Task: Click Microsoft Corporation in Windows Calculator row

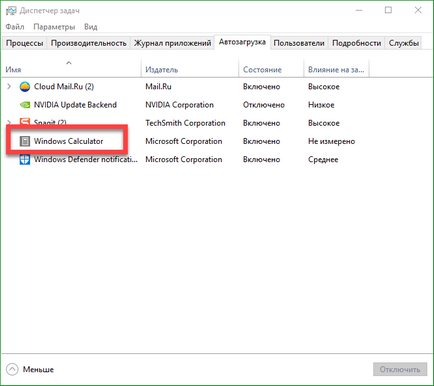Action: pos(184,141)
